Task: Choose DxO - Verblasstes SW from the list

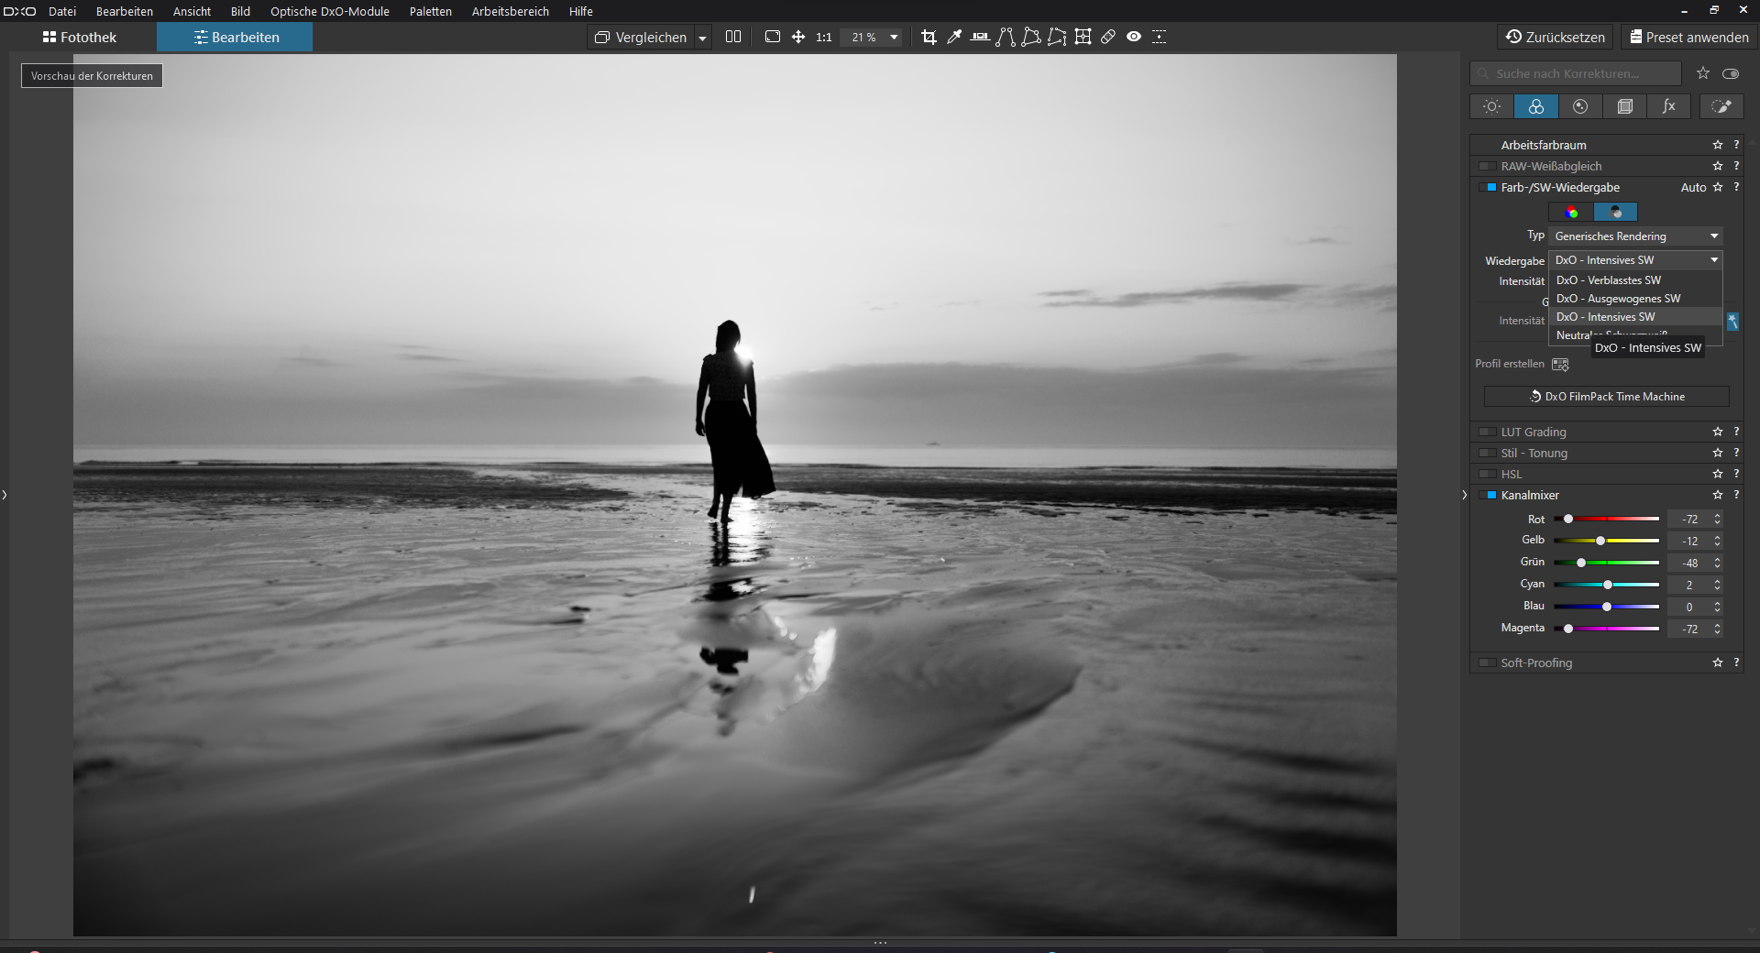Action: (x=1608, y=280)
